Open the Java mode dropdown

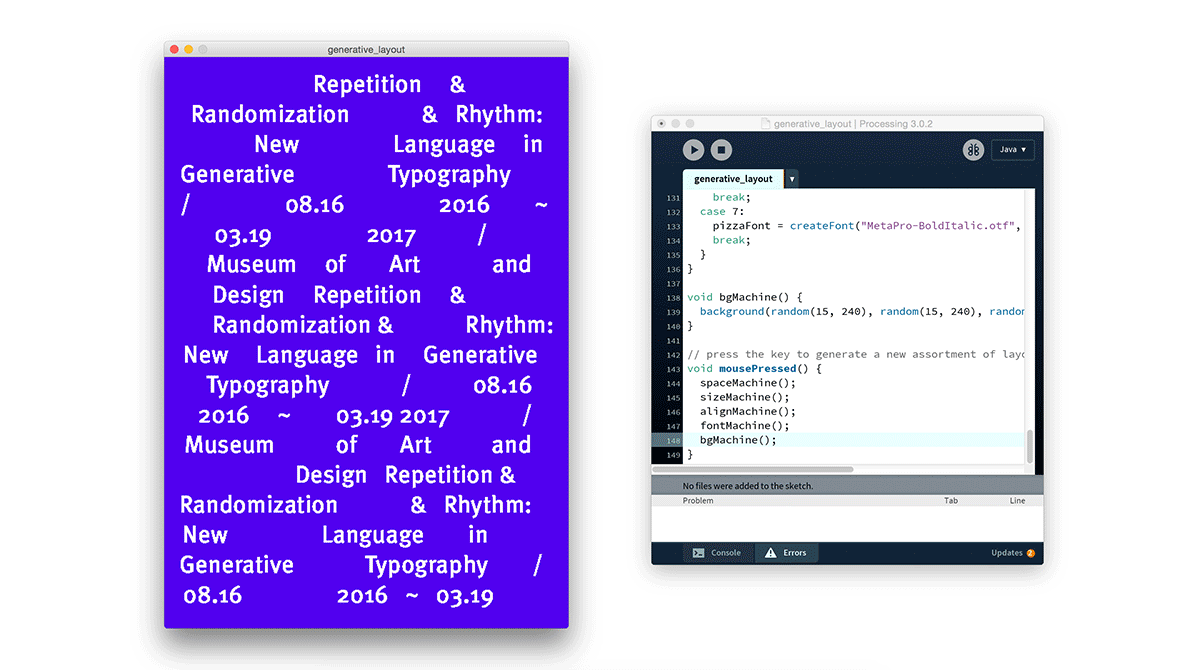pos(1012,150)
